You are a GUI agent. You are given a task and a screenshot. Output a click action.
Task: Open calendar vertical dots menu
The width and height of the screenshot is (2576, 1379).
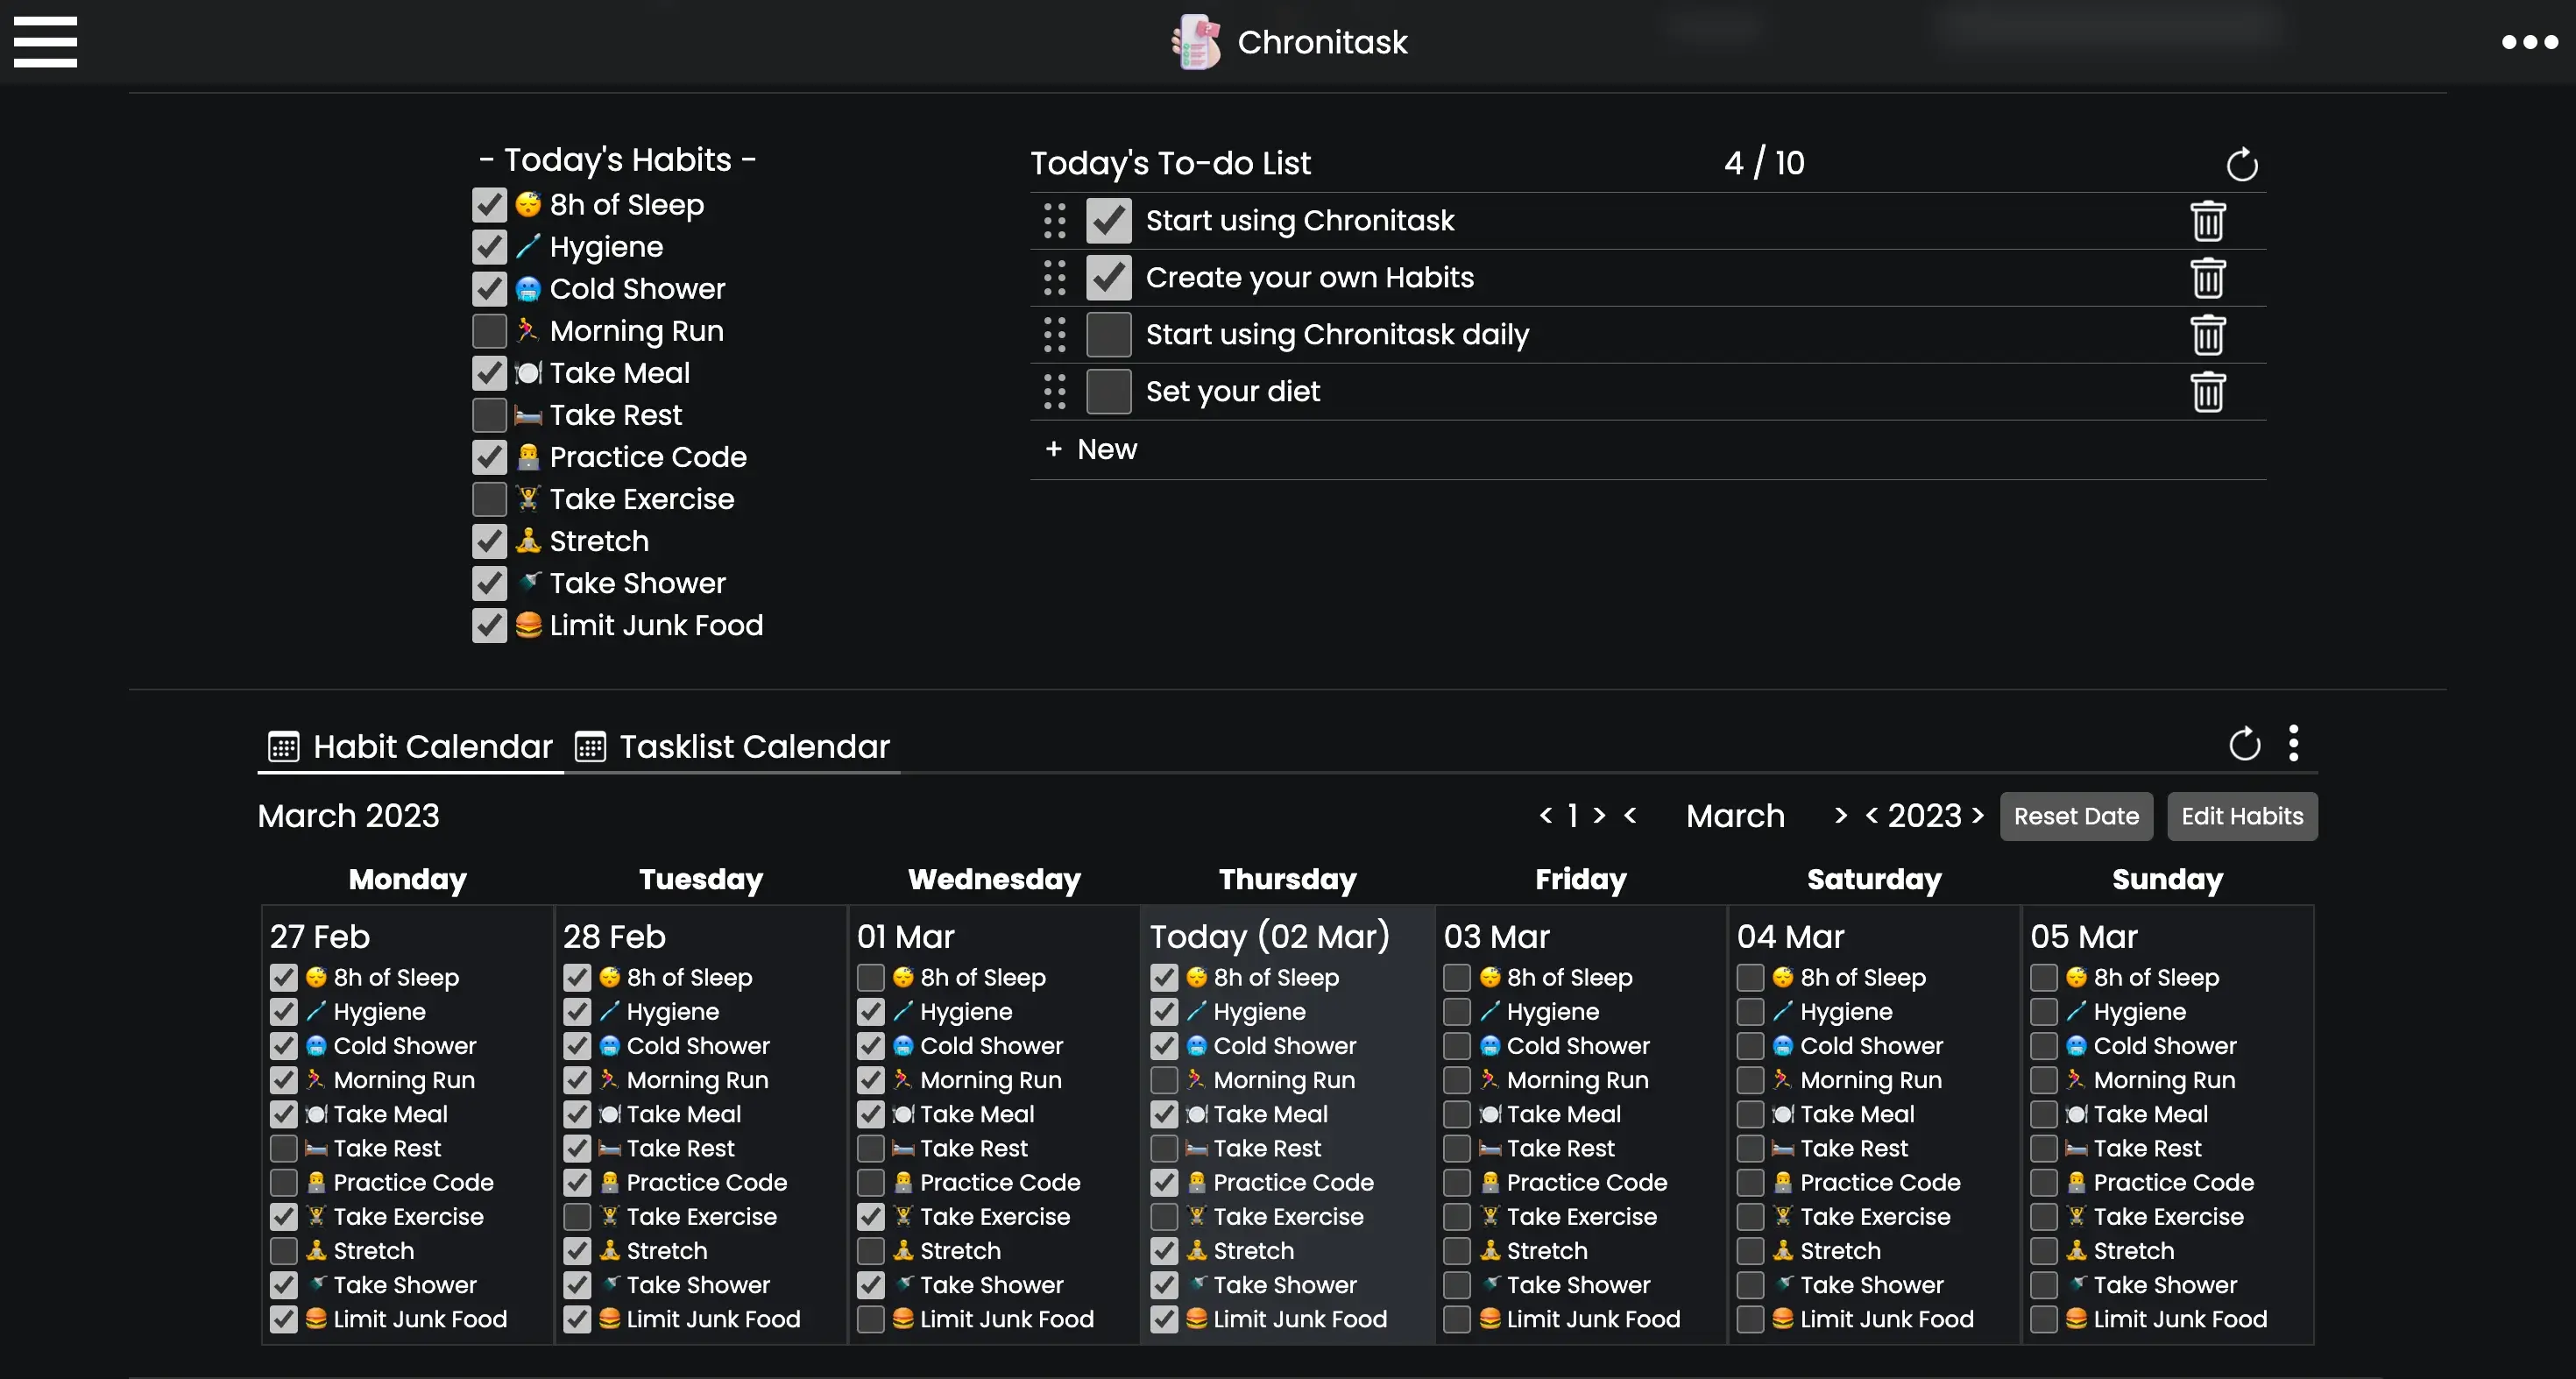click(x=2294, y=743)
